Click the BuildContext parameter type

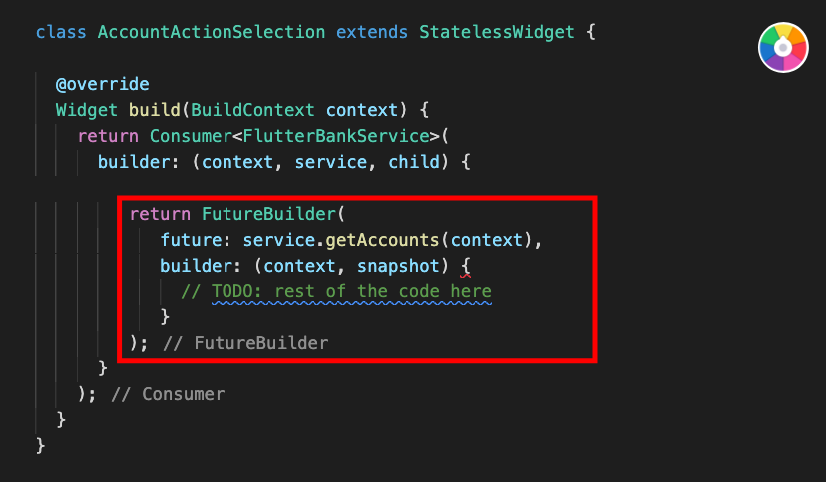253,110
